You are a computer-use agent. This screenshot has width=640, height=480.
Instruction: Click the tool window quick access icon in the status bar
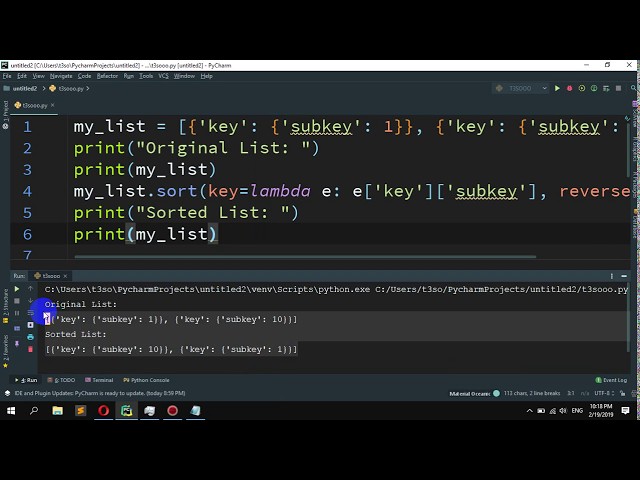7,393
